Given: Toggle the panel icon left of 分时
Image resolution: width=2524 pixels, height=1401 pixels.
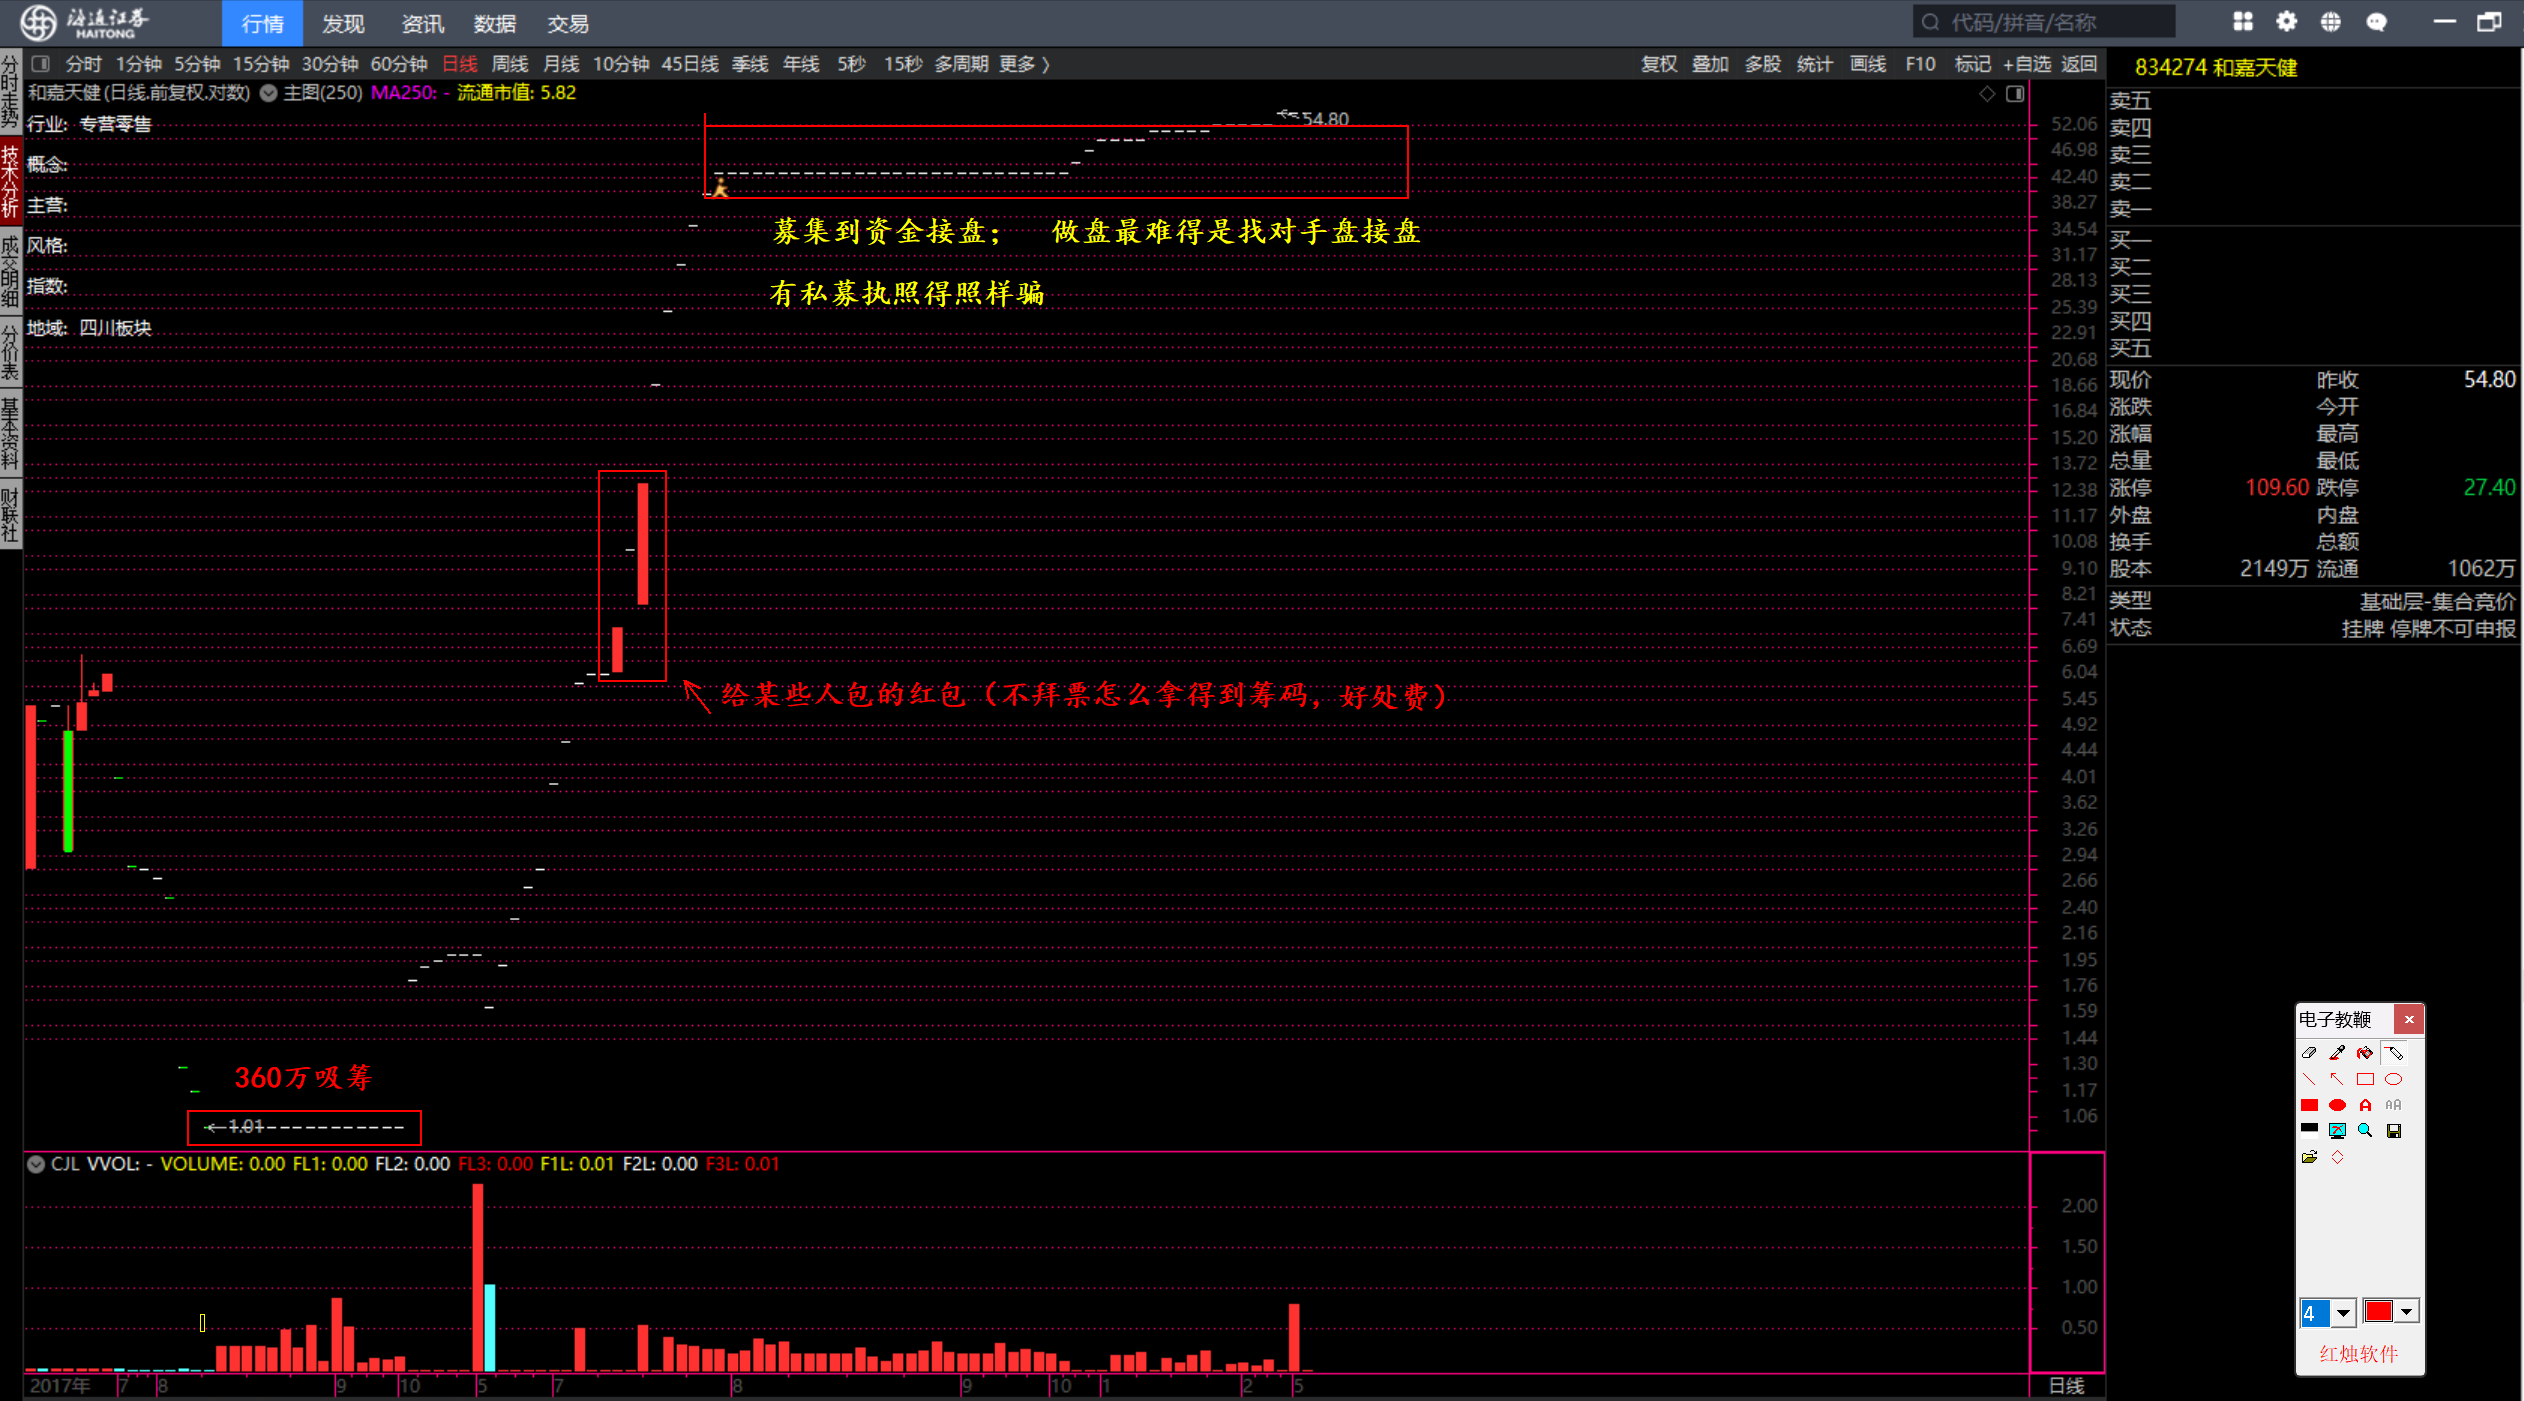Looking at the screenshot, I should (x=41, y=64).
